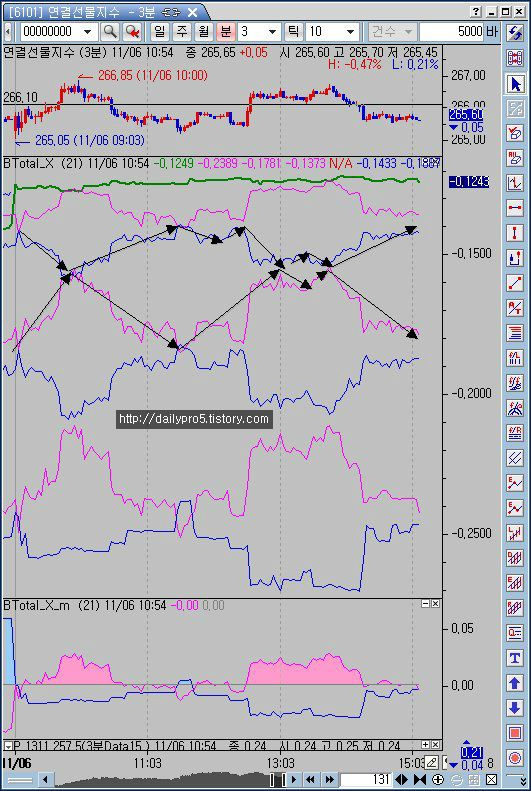Select the 일 (daily) period button
Screen dimensions: 531x791
click(x=159, y=32)
